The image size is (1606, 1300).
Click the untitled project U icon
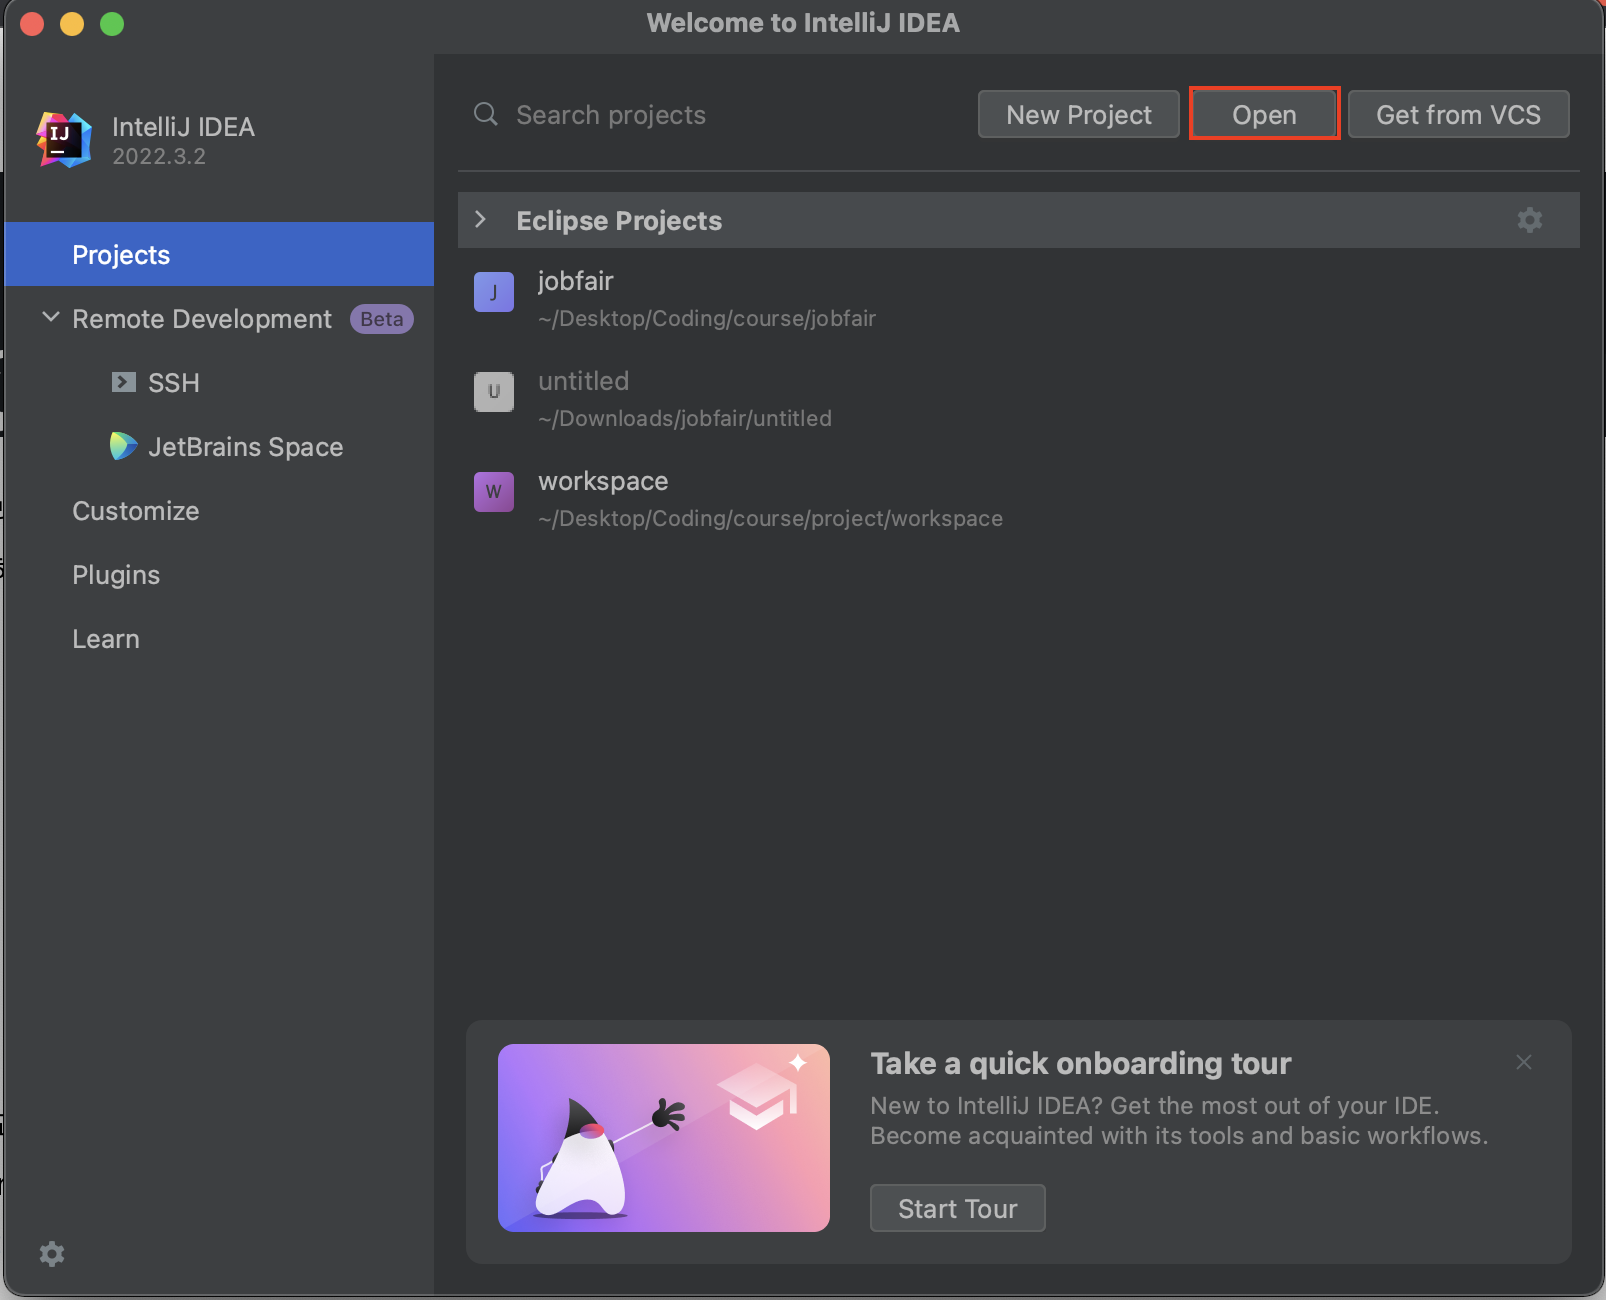(494, 392)
